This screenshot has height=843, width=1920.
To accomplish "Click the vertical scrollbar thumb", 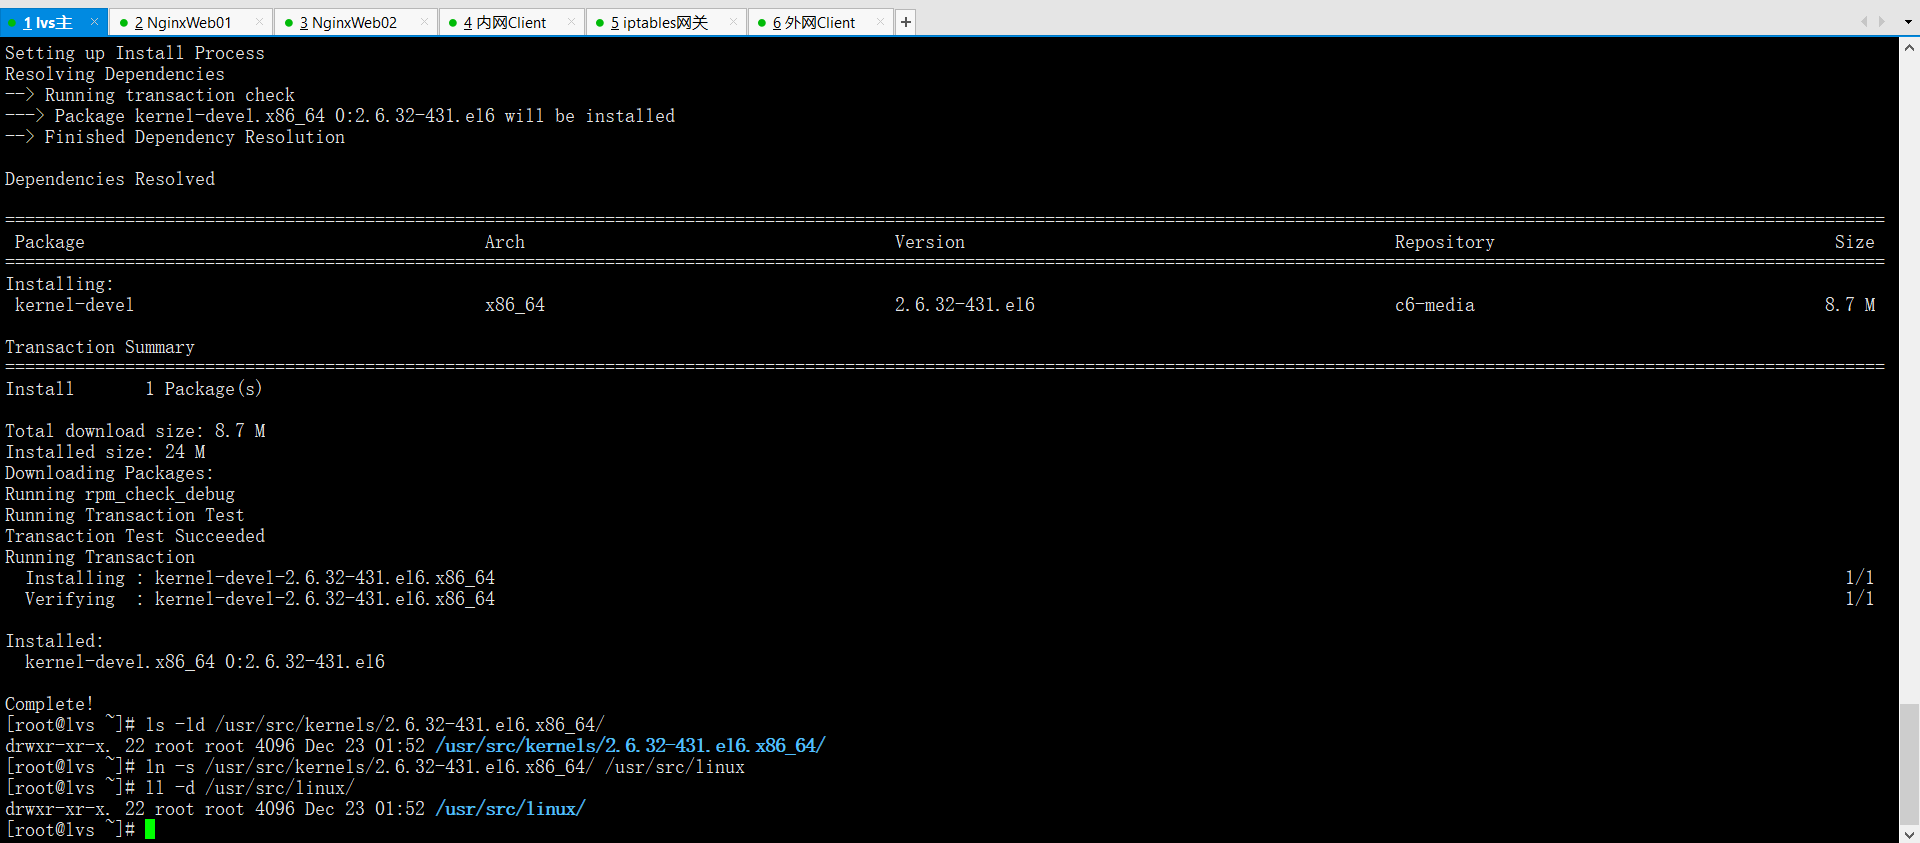I will click(x=1909, y=764).
